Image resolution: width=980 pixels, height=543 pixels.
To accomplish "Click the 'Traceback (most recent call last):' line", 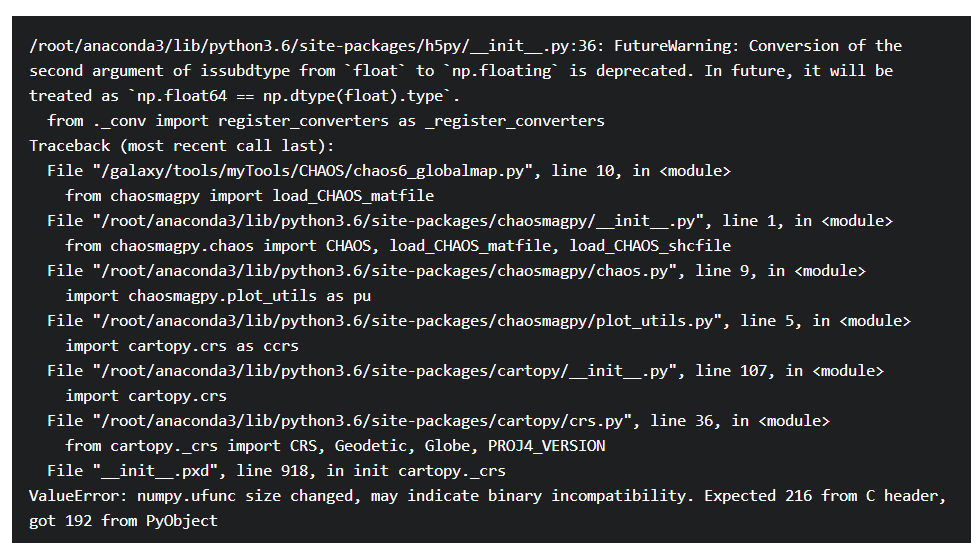I will tap(181, 146).
